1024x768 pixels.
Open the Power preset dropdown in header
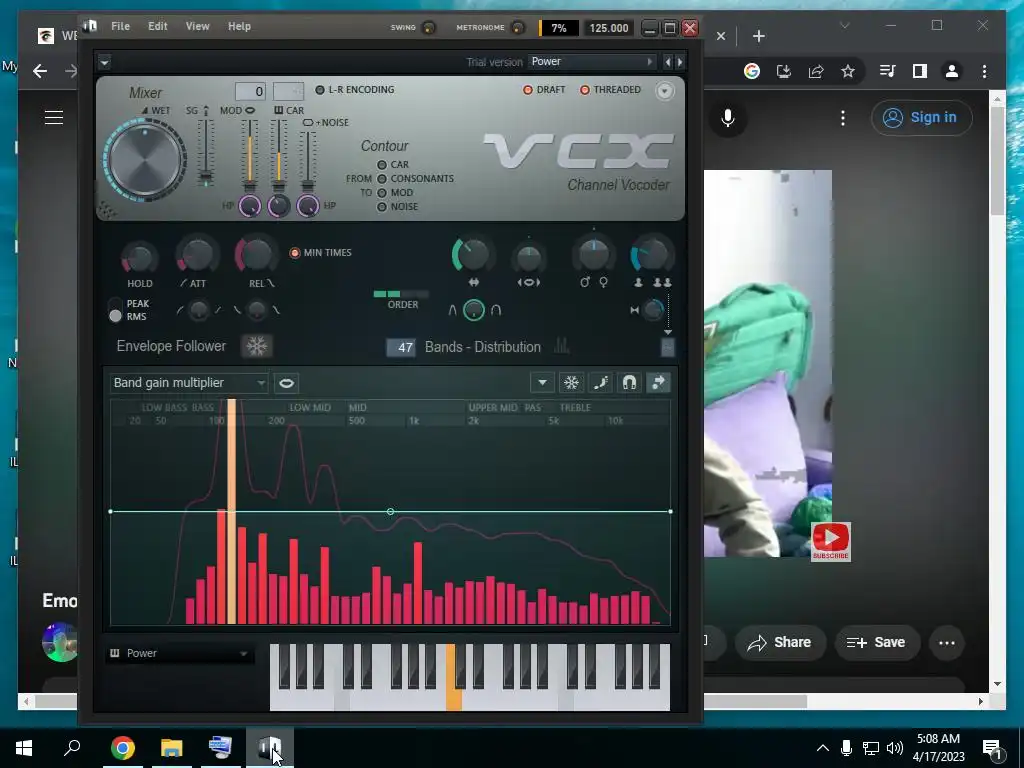pos(591,61)
